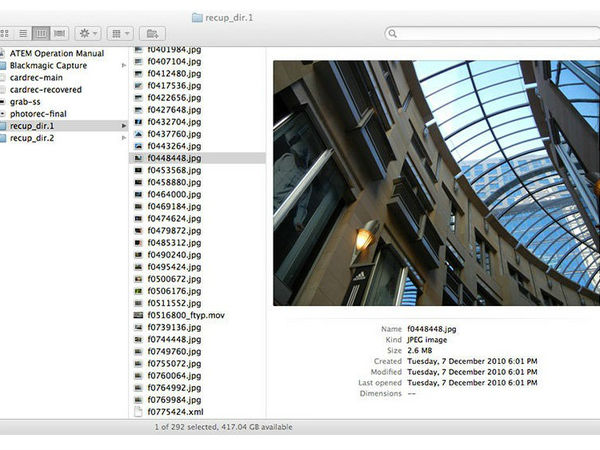Expand recup_dir.2 folder arrow
This screenshot has width=600, height=450.
(124, 139)
